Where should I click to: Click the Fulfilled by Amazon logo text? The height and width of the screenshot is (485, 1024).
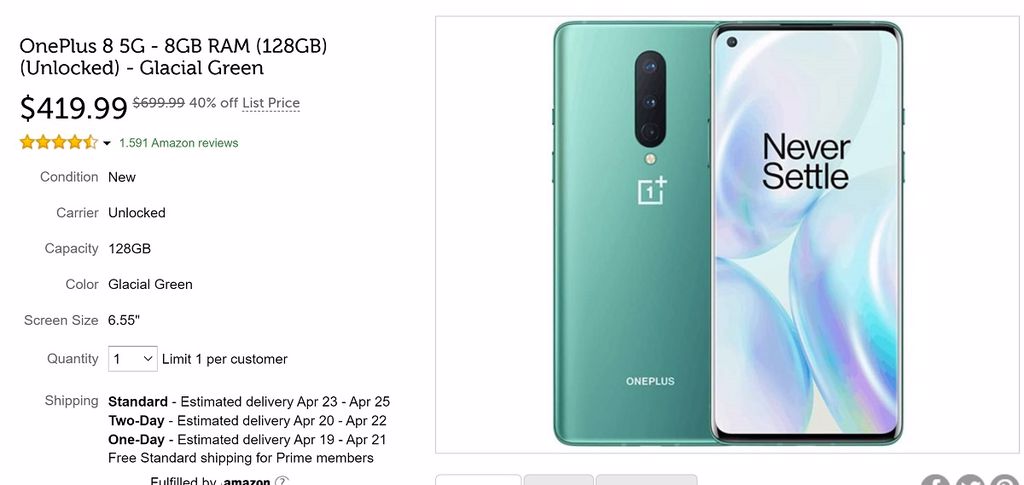[246, 482]
